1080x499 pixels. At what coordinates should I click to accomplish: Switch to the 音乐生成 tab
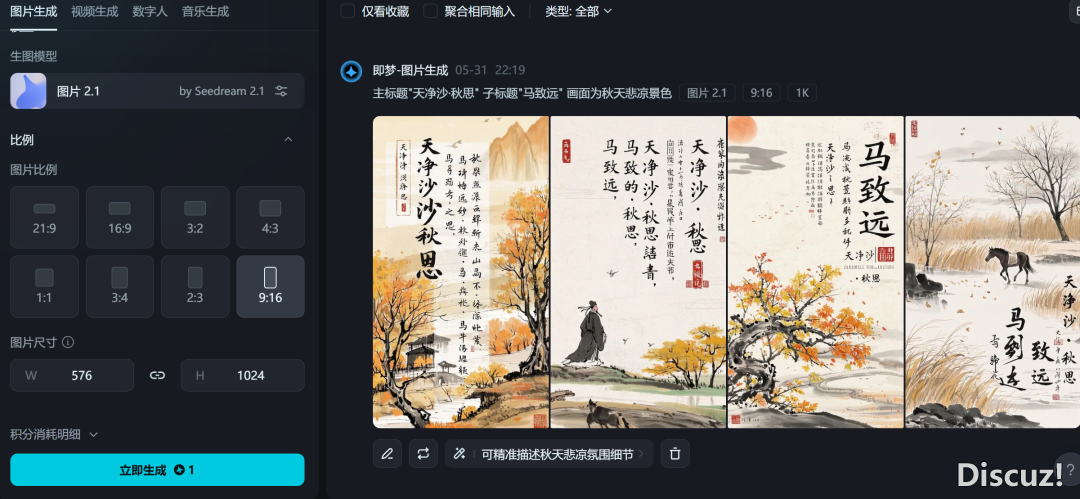pos(205,12)
